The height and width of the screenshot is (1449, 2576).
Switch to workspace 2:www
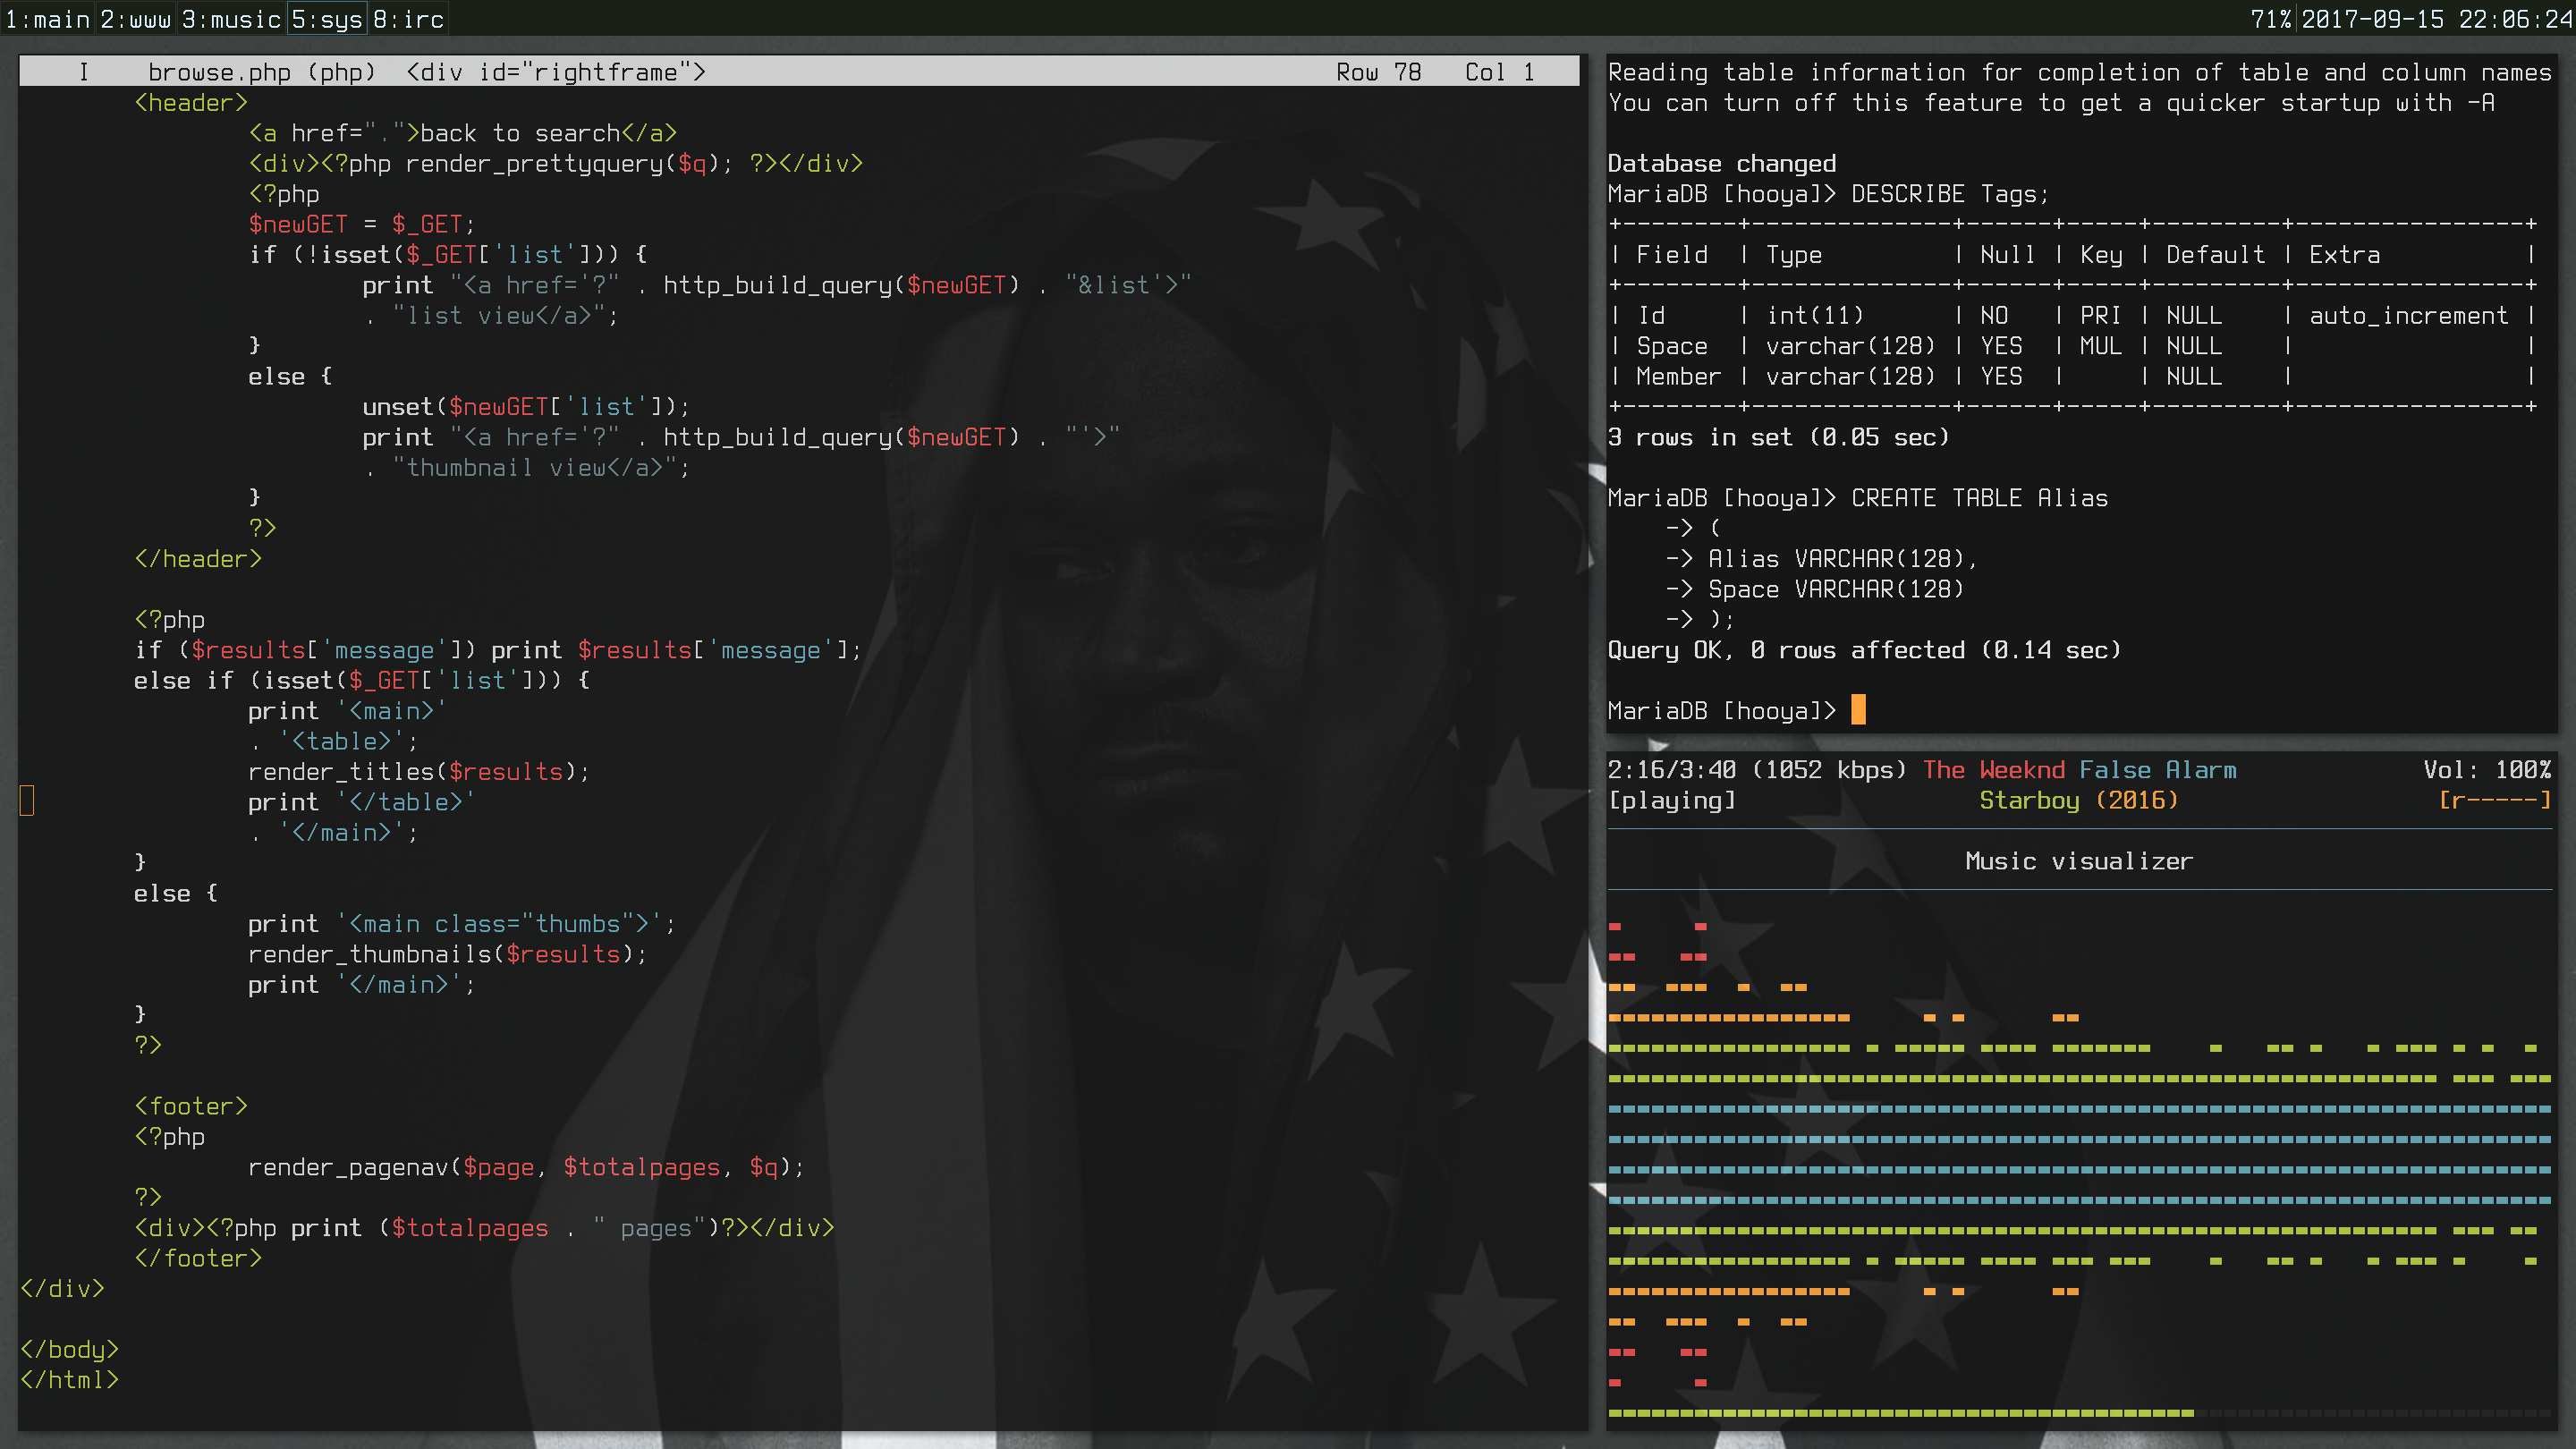(136, 19)
